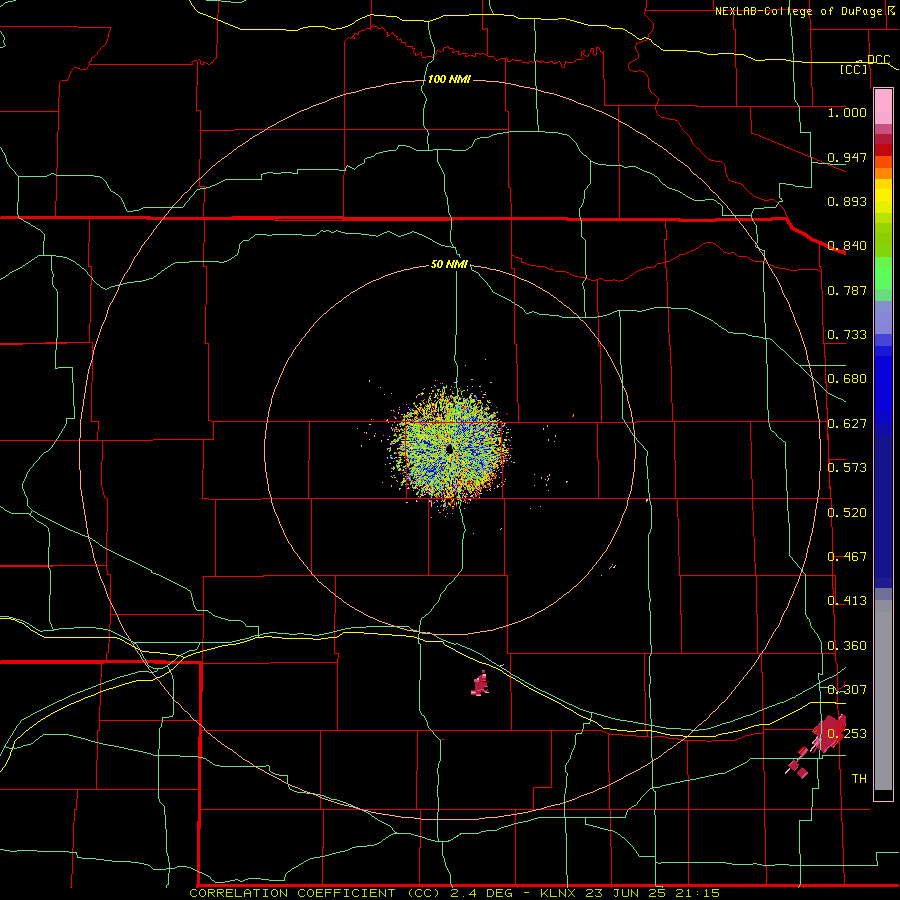Image resolution: width=900 pixels, height=900 pixels.
Task: Click the red echo south of the radar
Action: pos(480,684)
